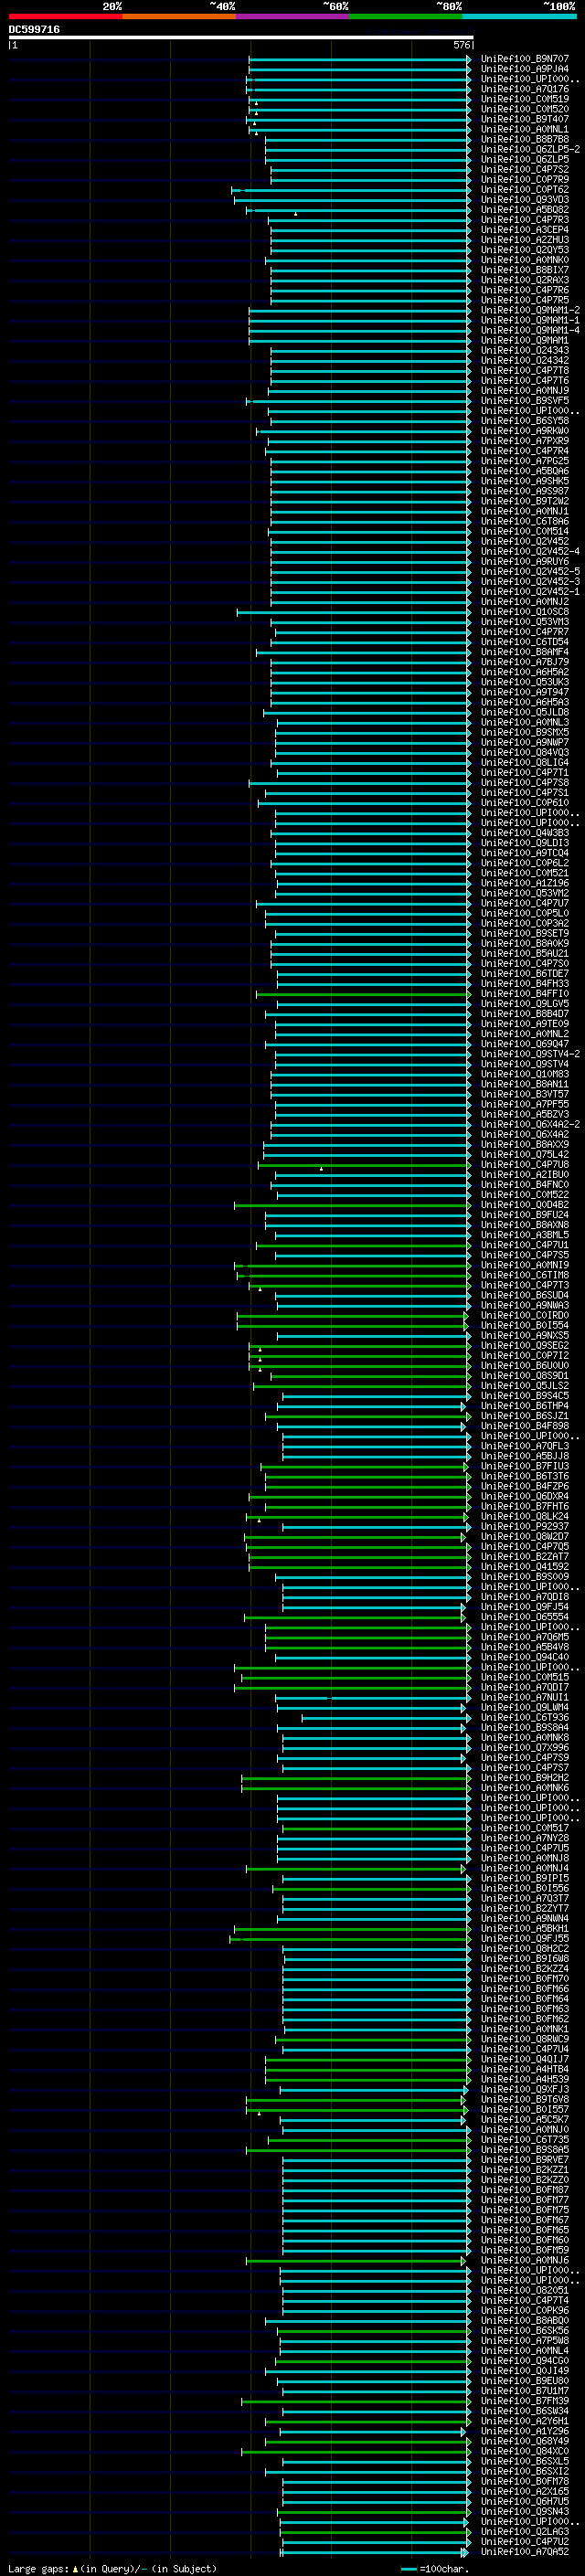This screenshot has width=585, height=2576.
Task: Click label UniRef100_B7FIU3
Action: pos(524,1466)
